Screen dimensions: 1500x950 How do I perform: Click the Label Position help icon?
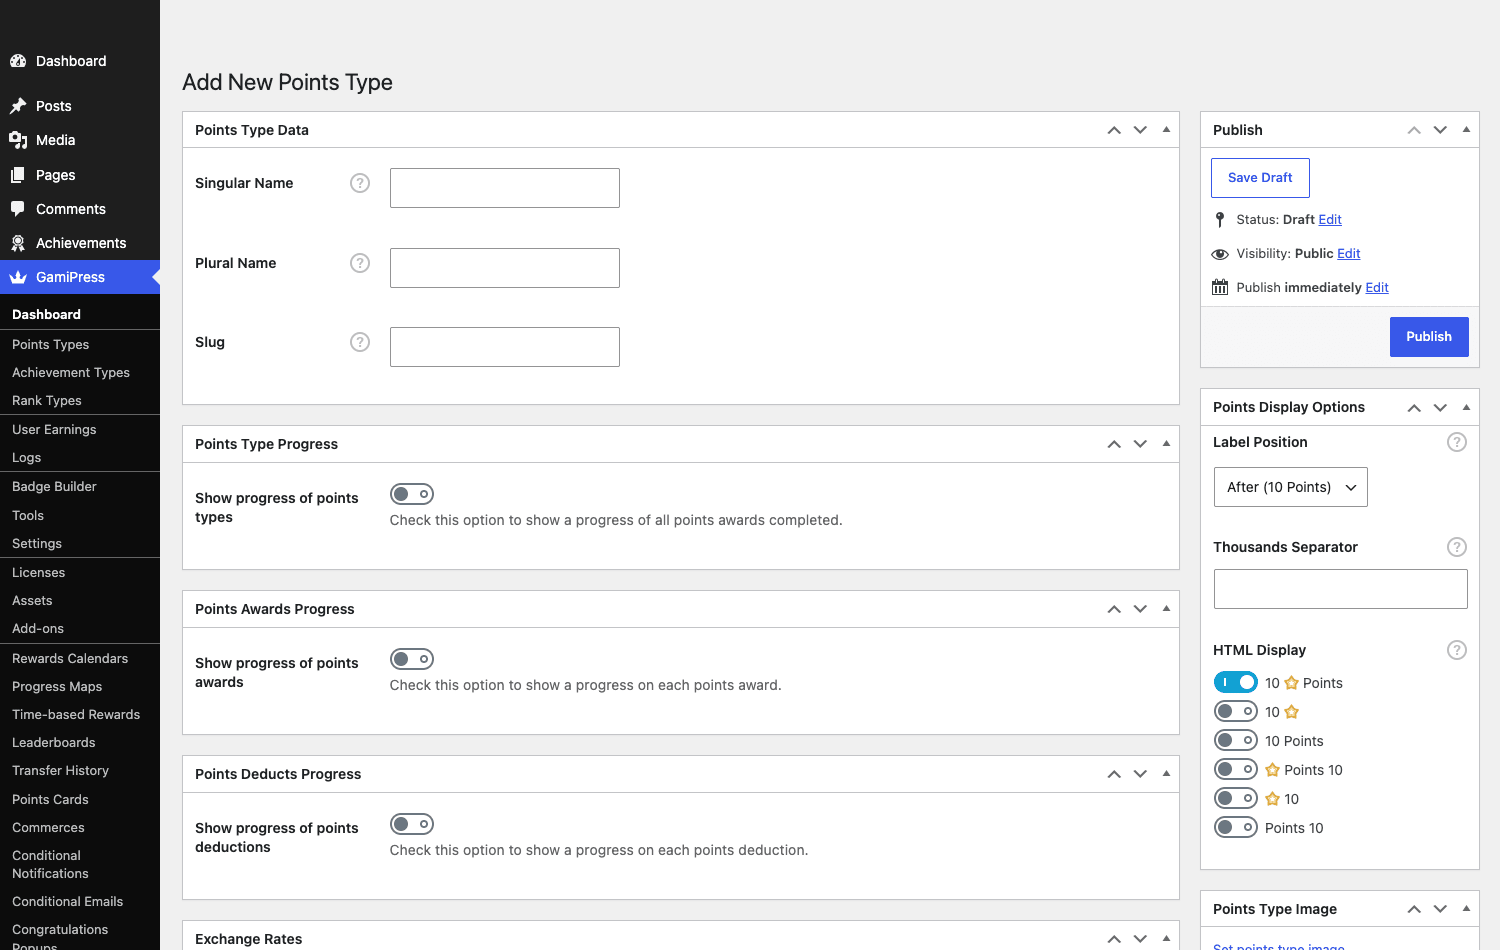pos(1457,442)
